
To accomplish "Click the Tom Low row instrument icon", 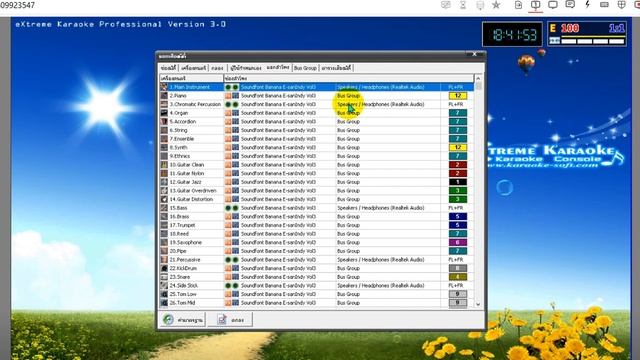I will (164, 294).
